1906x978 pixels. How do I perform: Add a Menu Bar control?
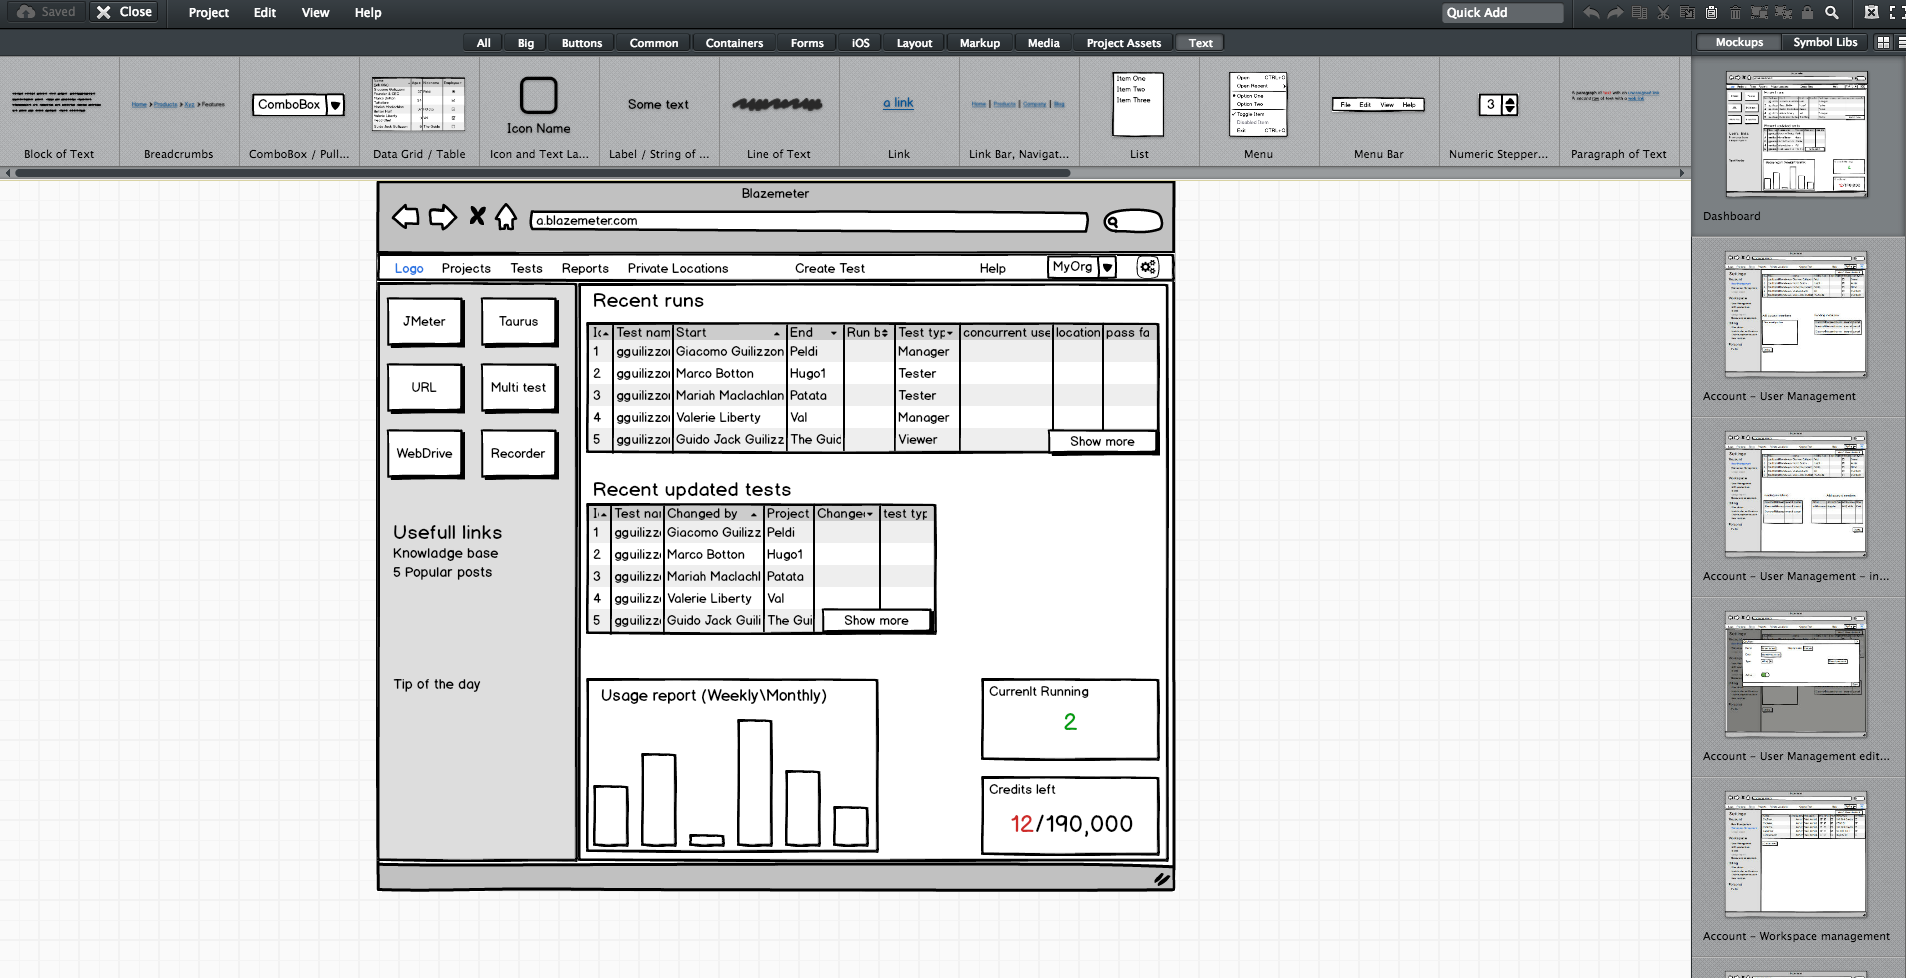tap(1379, 111)
